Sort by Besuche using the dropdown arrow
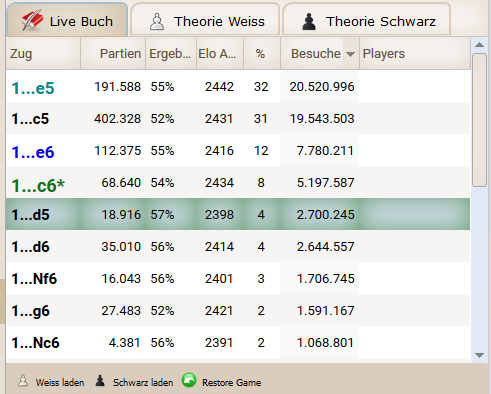This screenshot has width=491, height=394. coord(350,54)
